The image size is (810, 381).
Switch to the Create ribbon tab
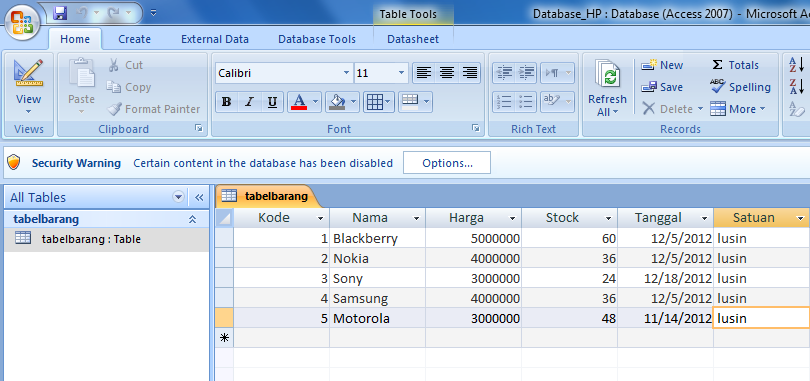(134, 39)
